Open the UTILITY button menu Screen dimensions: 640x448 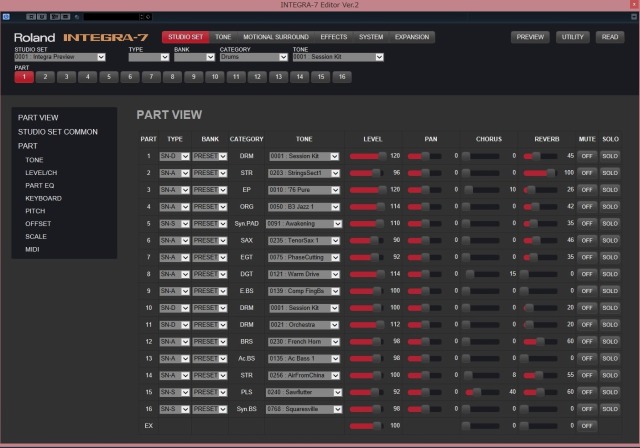pyautogui.click(x=572, y=37)
